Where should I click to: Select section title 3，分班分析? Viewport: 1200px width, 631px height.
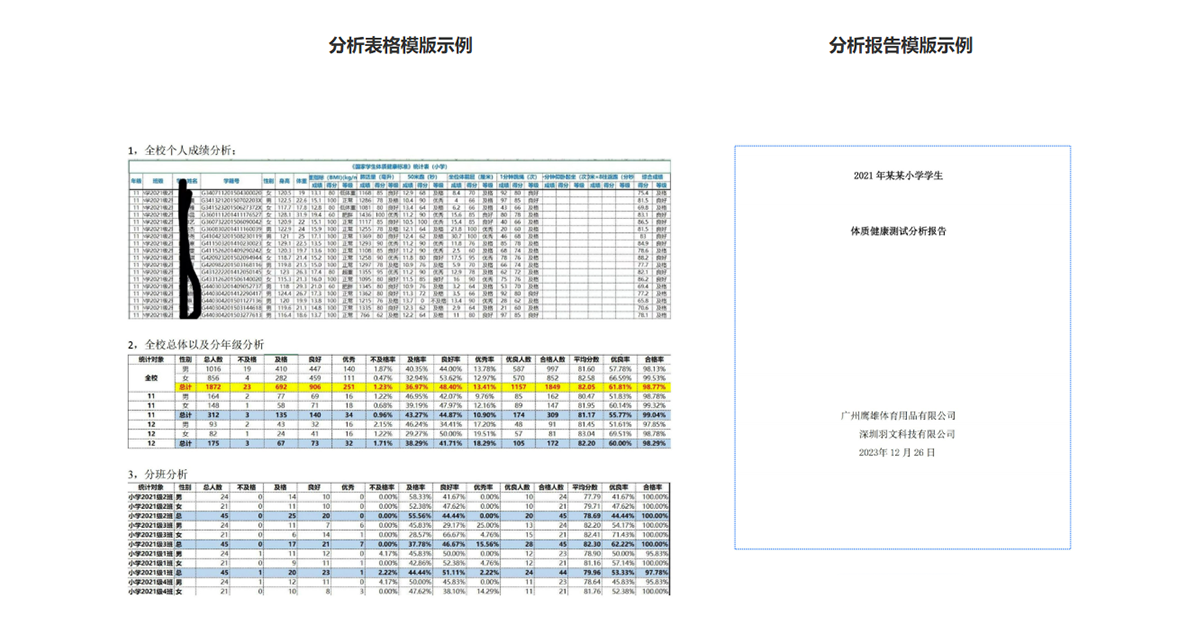tap(159, 474)
